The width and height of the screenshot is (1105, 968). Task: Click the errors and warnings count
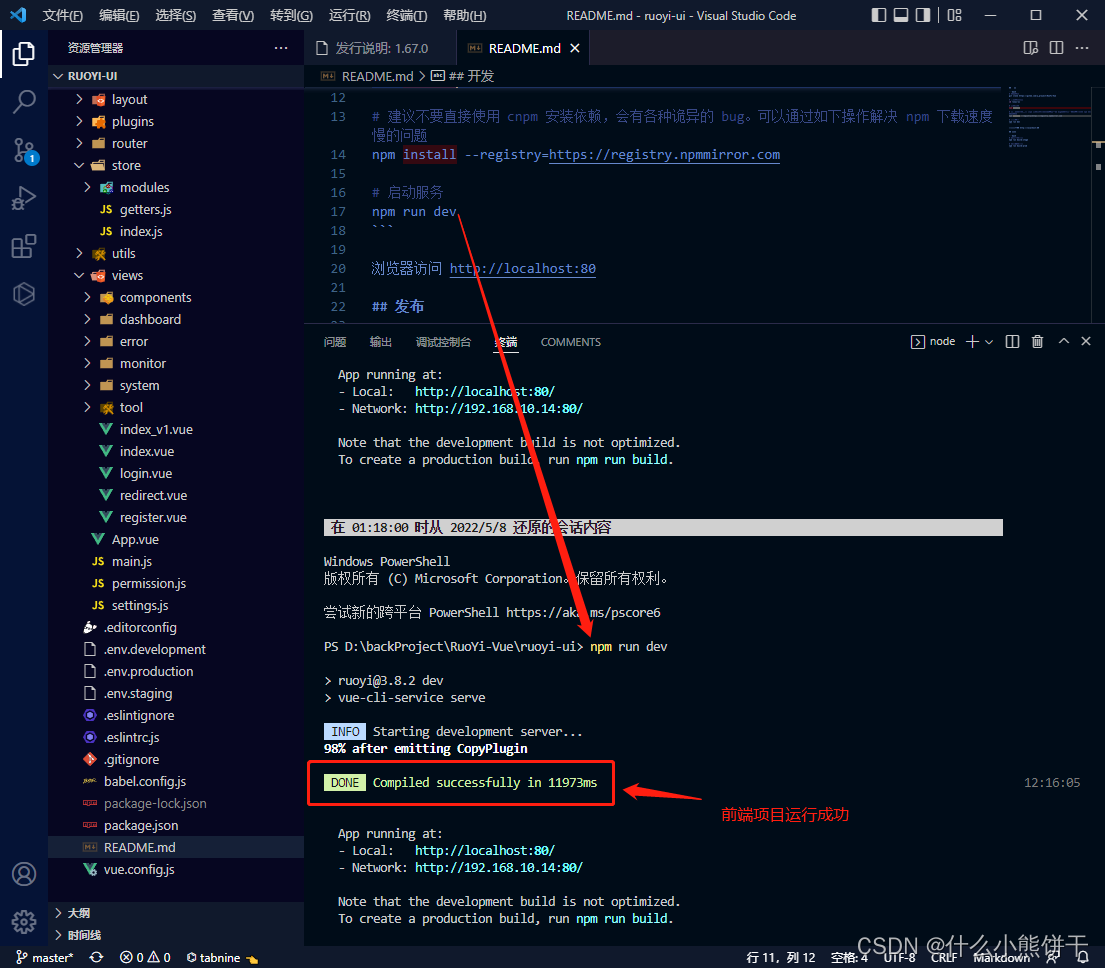[145, 957]
